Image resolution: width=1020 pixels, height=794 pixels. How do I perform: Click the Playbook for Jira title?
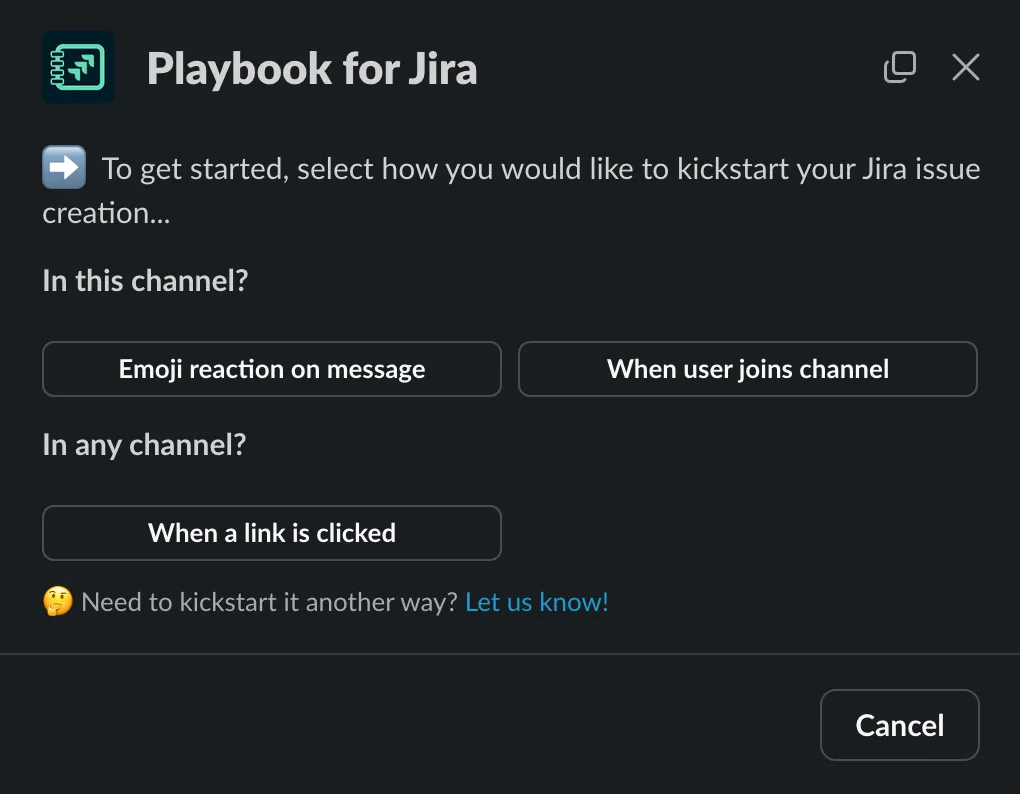click(x=312, y=68)
